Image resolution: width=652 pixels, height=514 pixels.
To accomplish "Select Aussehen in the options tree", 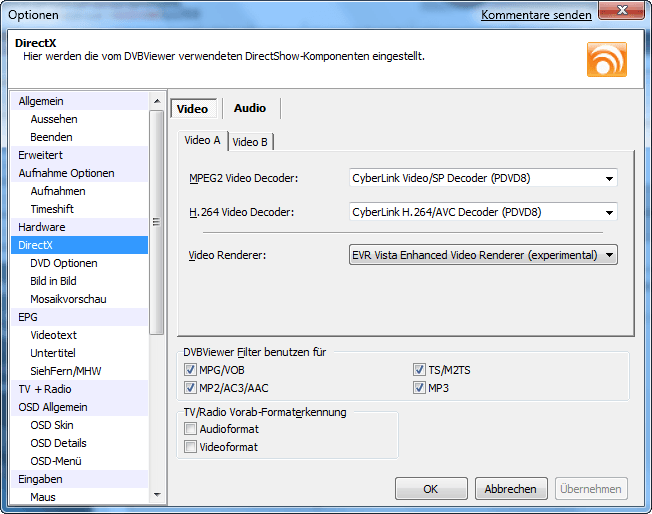I will (79, 119).
